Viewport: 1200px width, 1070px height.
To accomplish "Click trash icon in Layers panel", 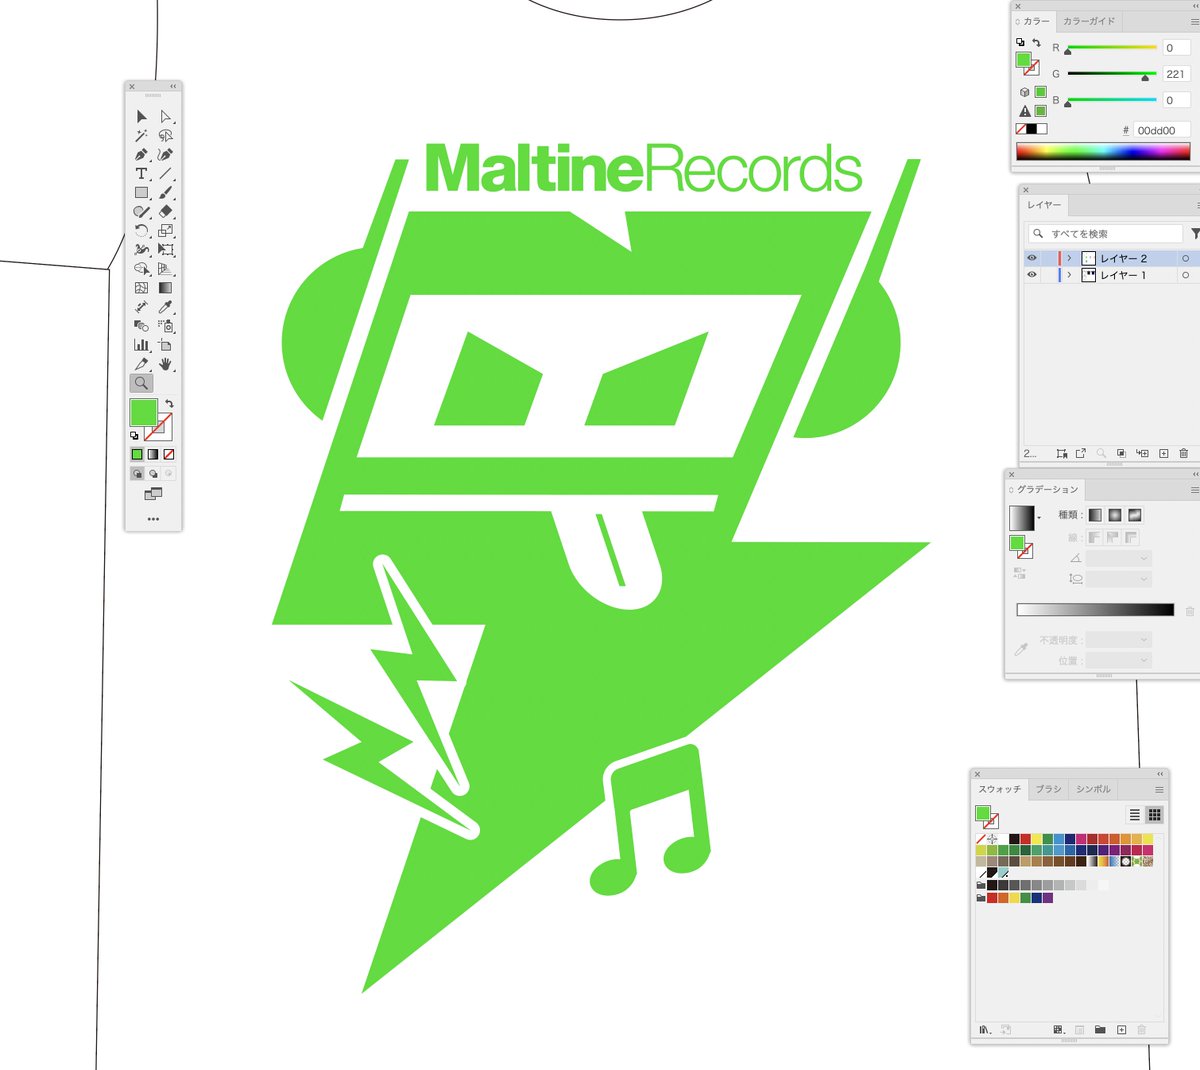I will pyautogui.click(x=1184, y=453).
